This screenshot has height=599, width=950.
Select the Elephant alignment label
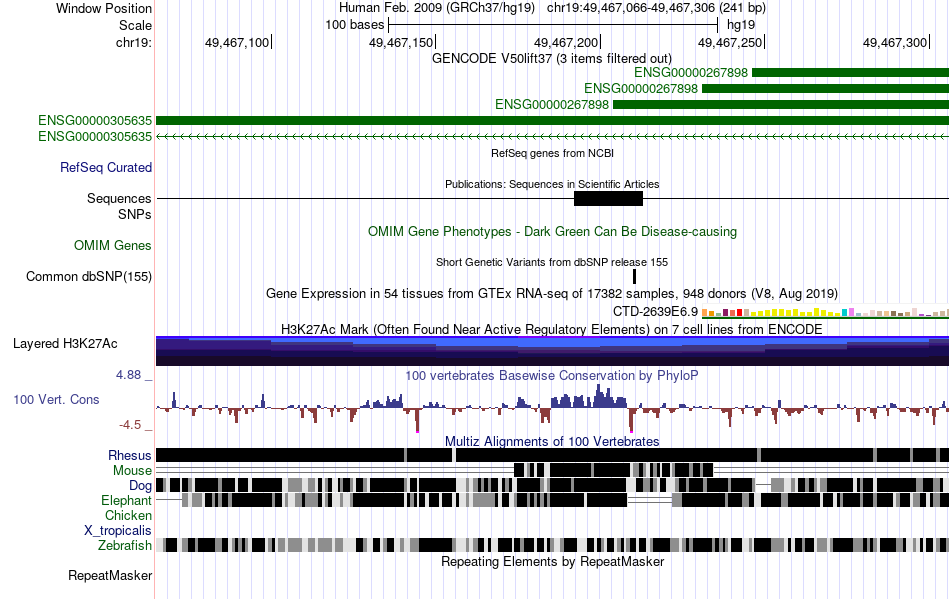tap(126, 500)
